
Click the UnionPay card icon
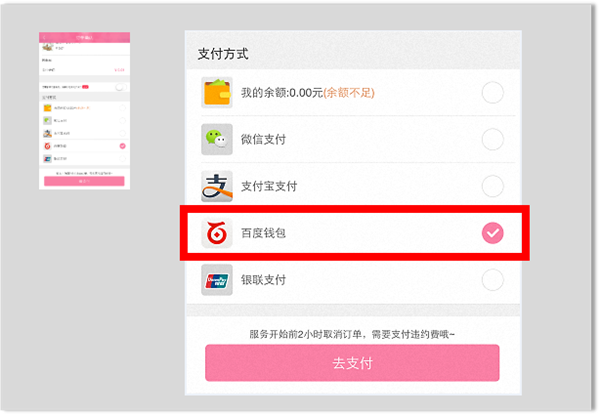click(216, 279)
